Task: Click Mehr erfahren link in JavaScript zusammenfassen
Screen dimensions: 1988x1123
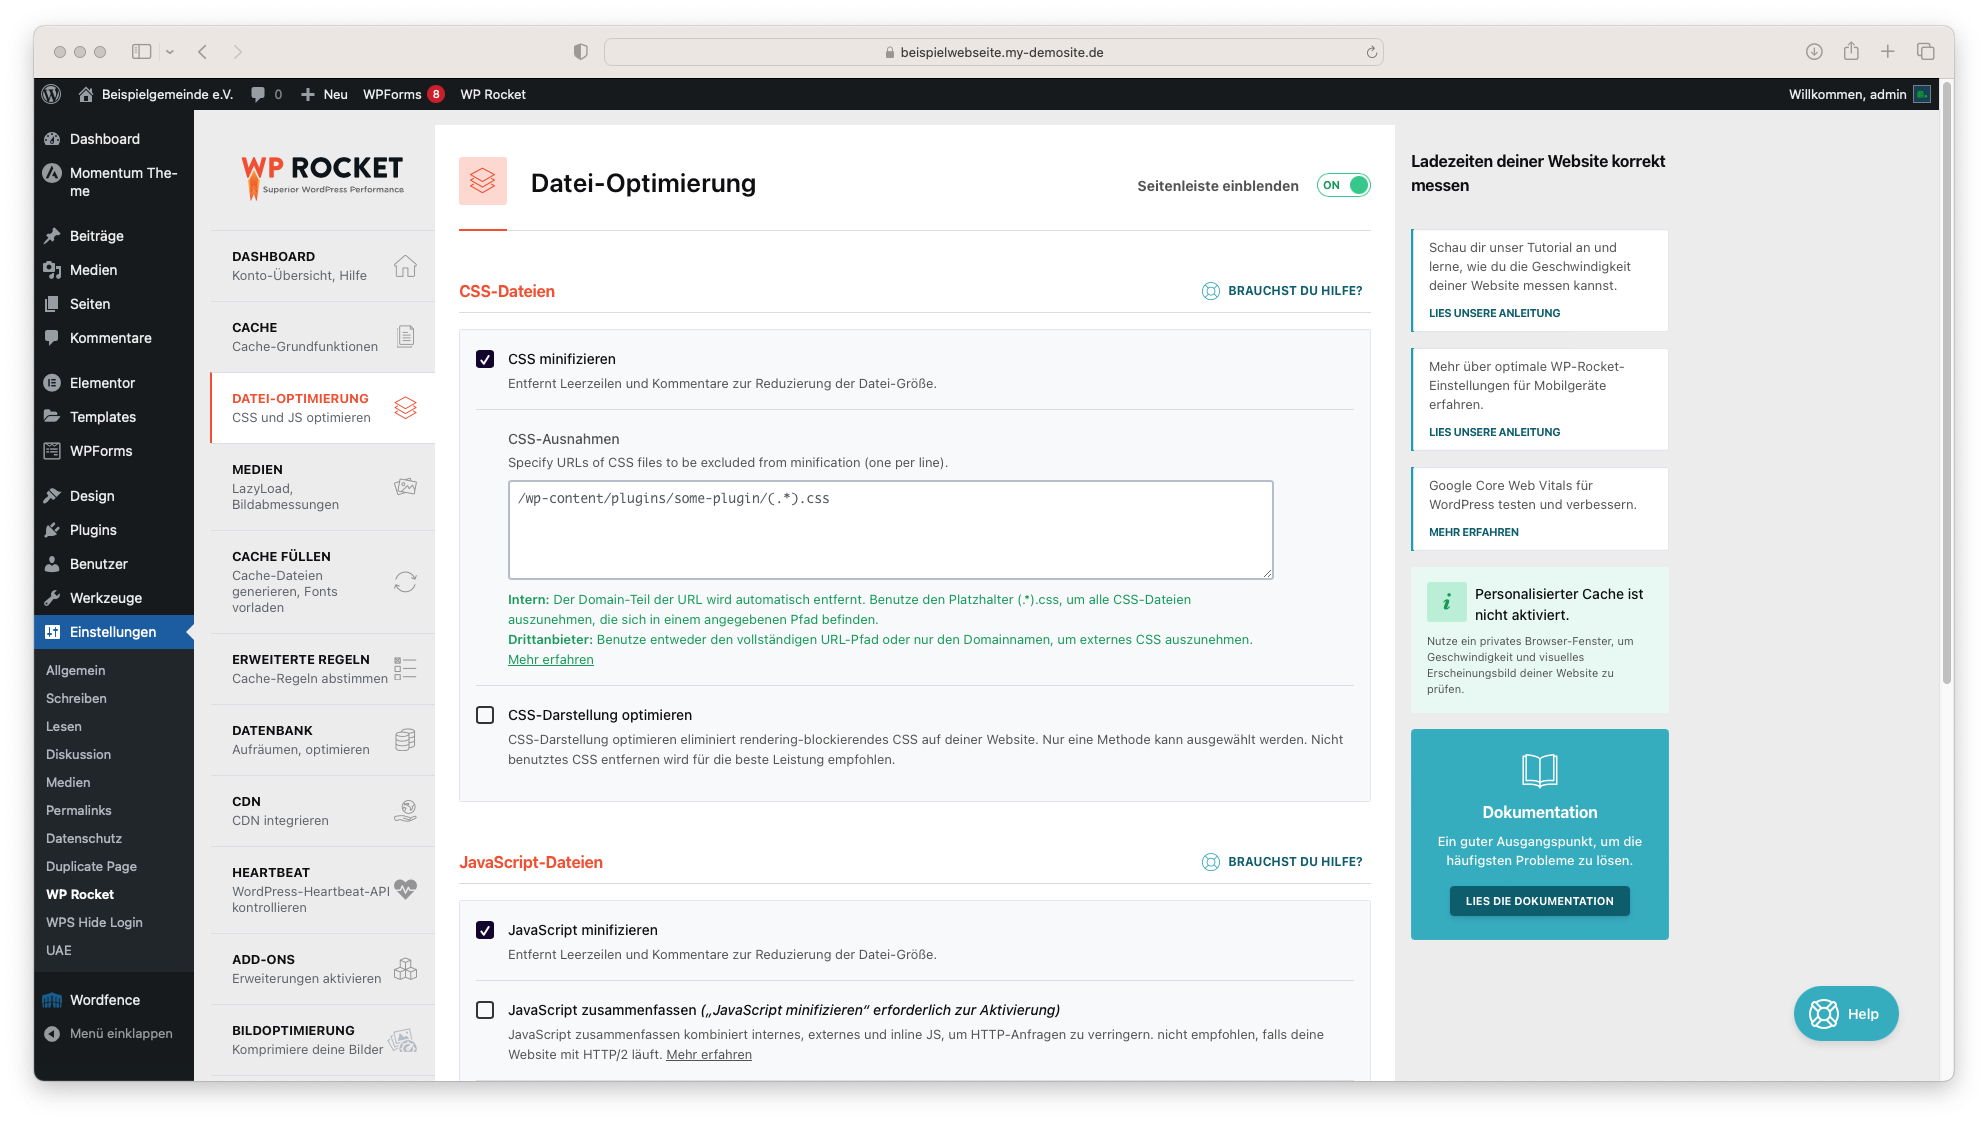Action: point(709,1055)
